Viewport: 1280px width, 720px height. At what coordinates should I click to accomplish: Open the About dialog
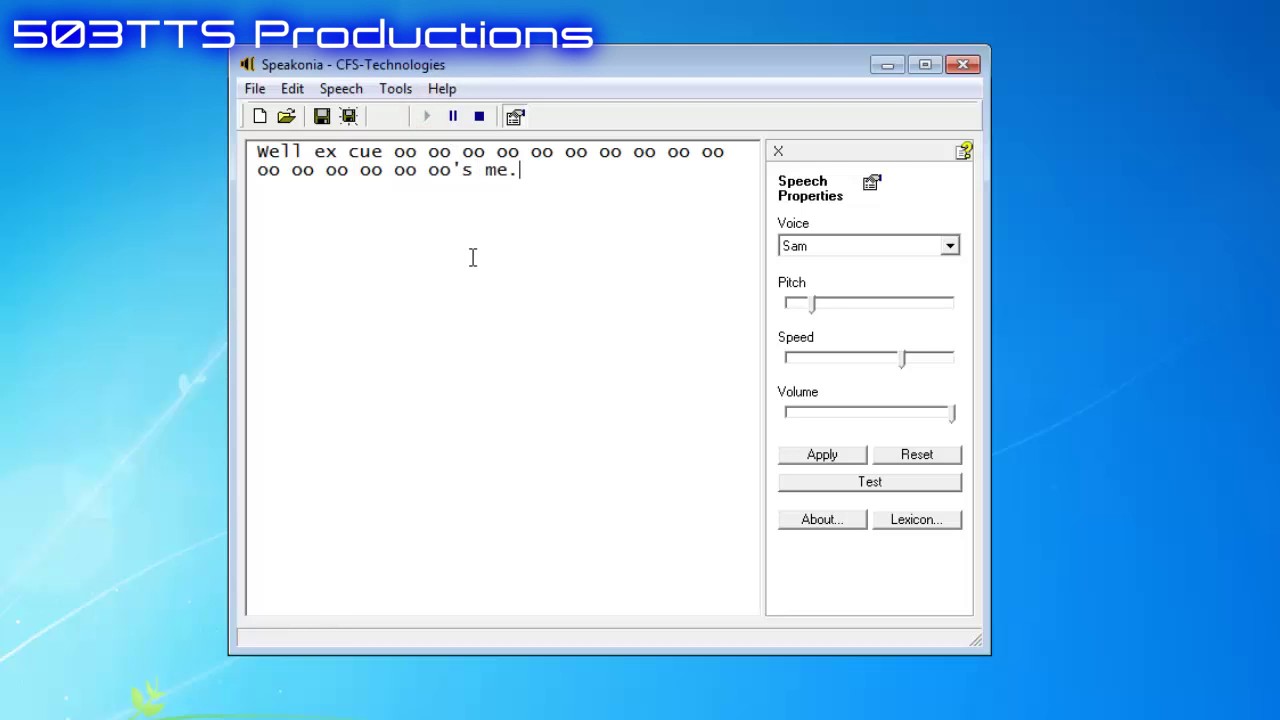point(822,520)
